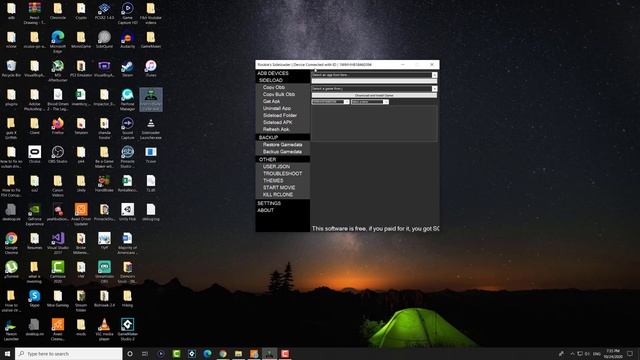Click Sideload APK in the sidebar
Screen dimensions: 640x360
coord(278,122)
